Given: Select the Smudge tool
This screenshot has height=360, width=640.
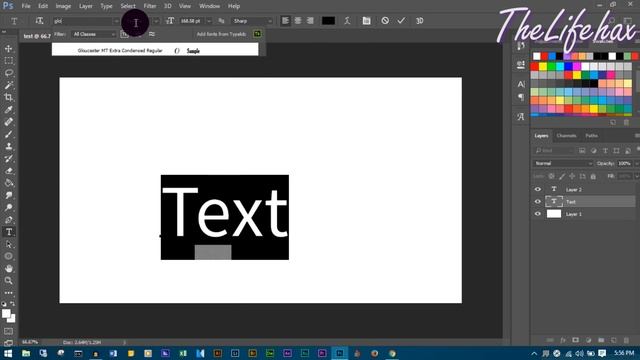Looking at the screenshot, I should [x=9, y=196].
